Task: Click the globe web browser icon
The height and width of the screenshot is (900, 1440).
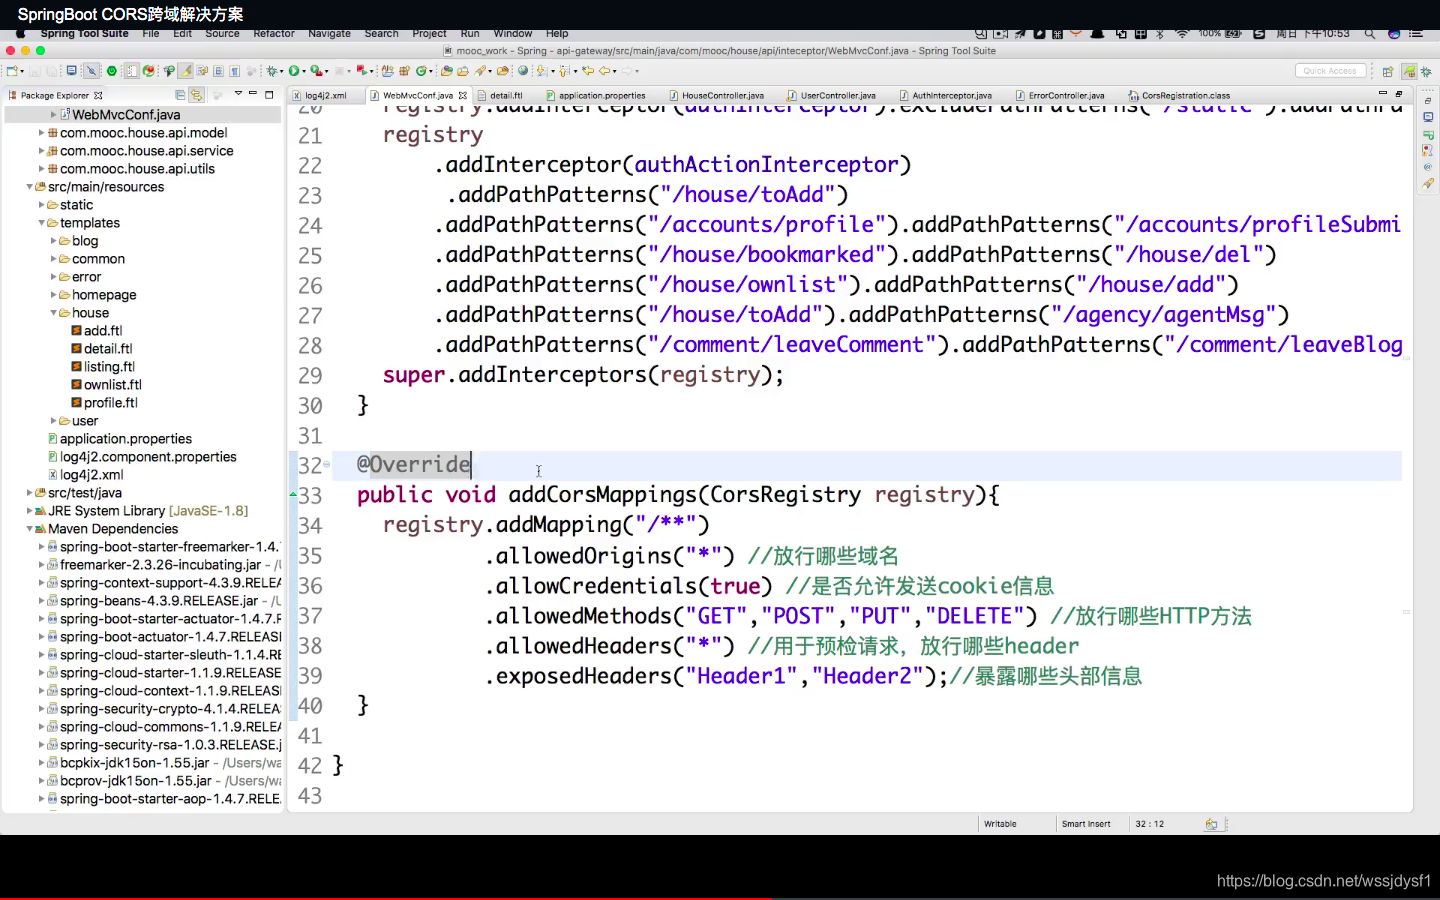Action: pos(523,71)
